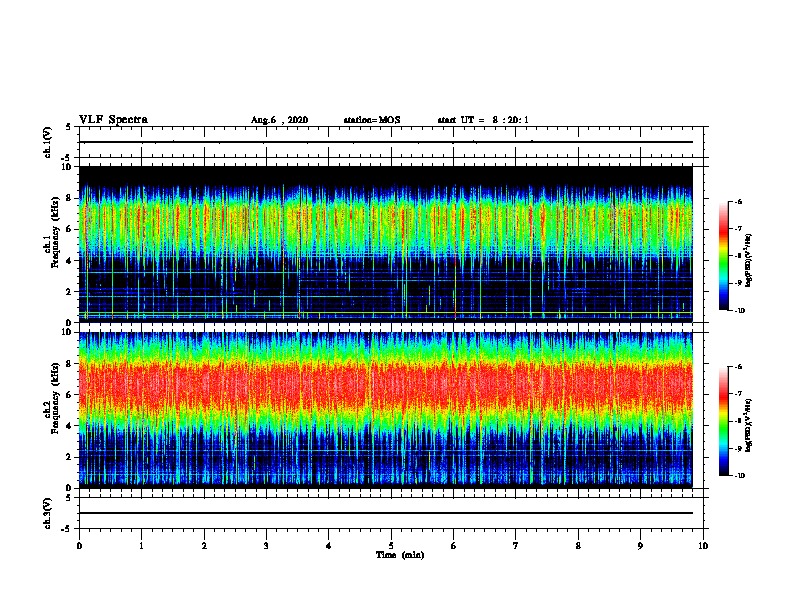Click the "10" tick on the time axis

pyautogui.click(x=703, y=546)
